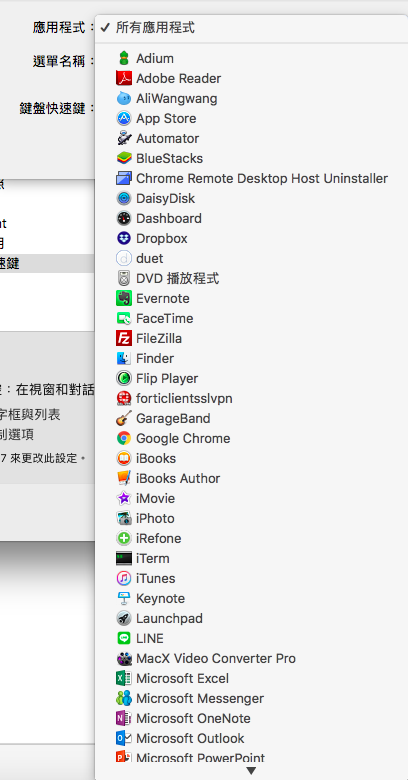
Task: Select forticlientsslvpn from the list
Action: click(x=251, y=398)
